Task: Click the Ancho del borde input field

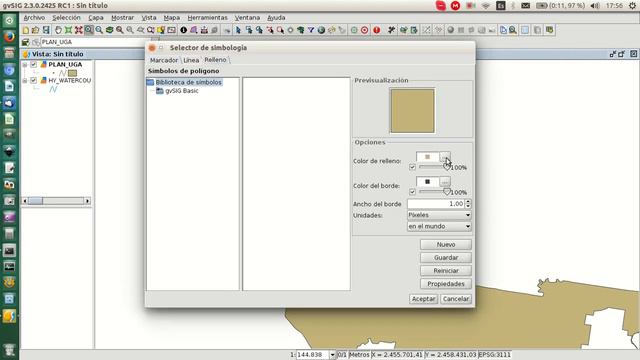Action: (x=436, y=204)
